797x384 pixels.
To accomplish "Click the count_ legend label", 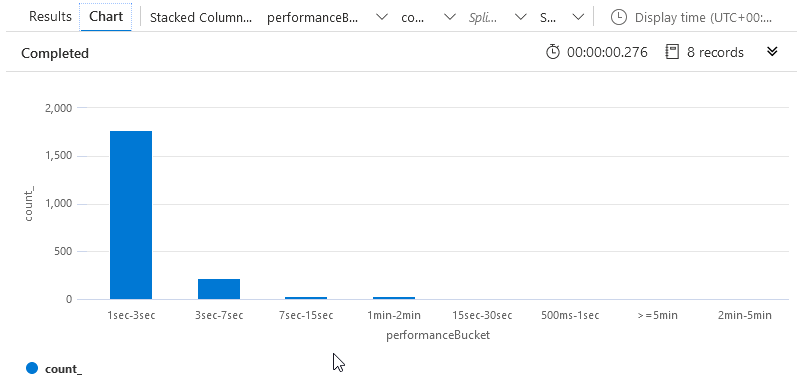I will [x=64, y=369].
